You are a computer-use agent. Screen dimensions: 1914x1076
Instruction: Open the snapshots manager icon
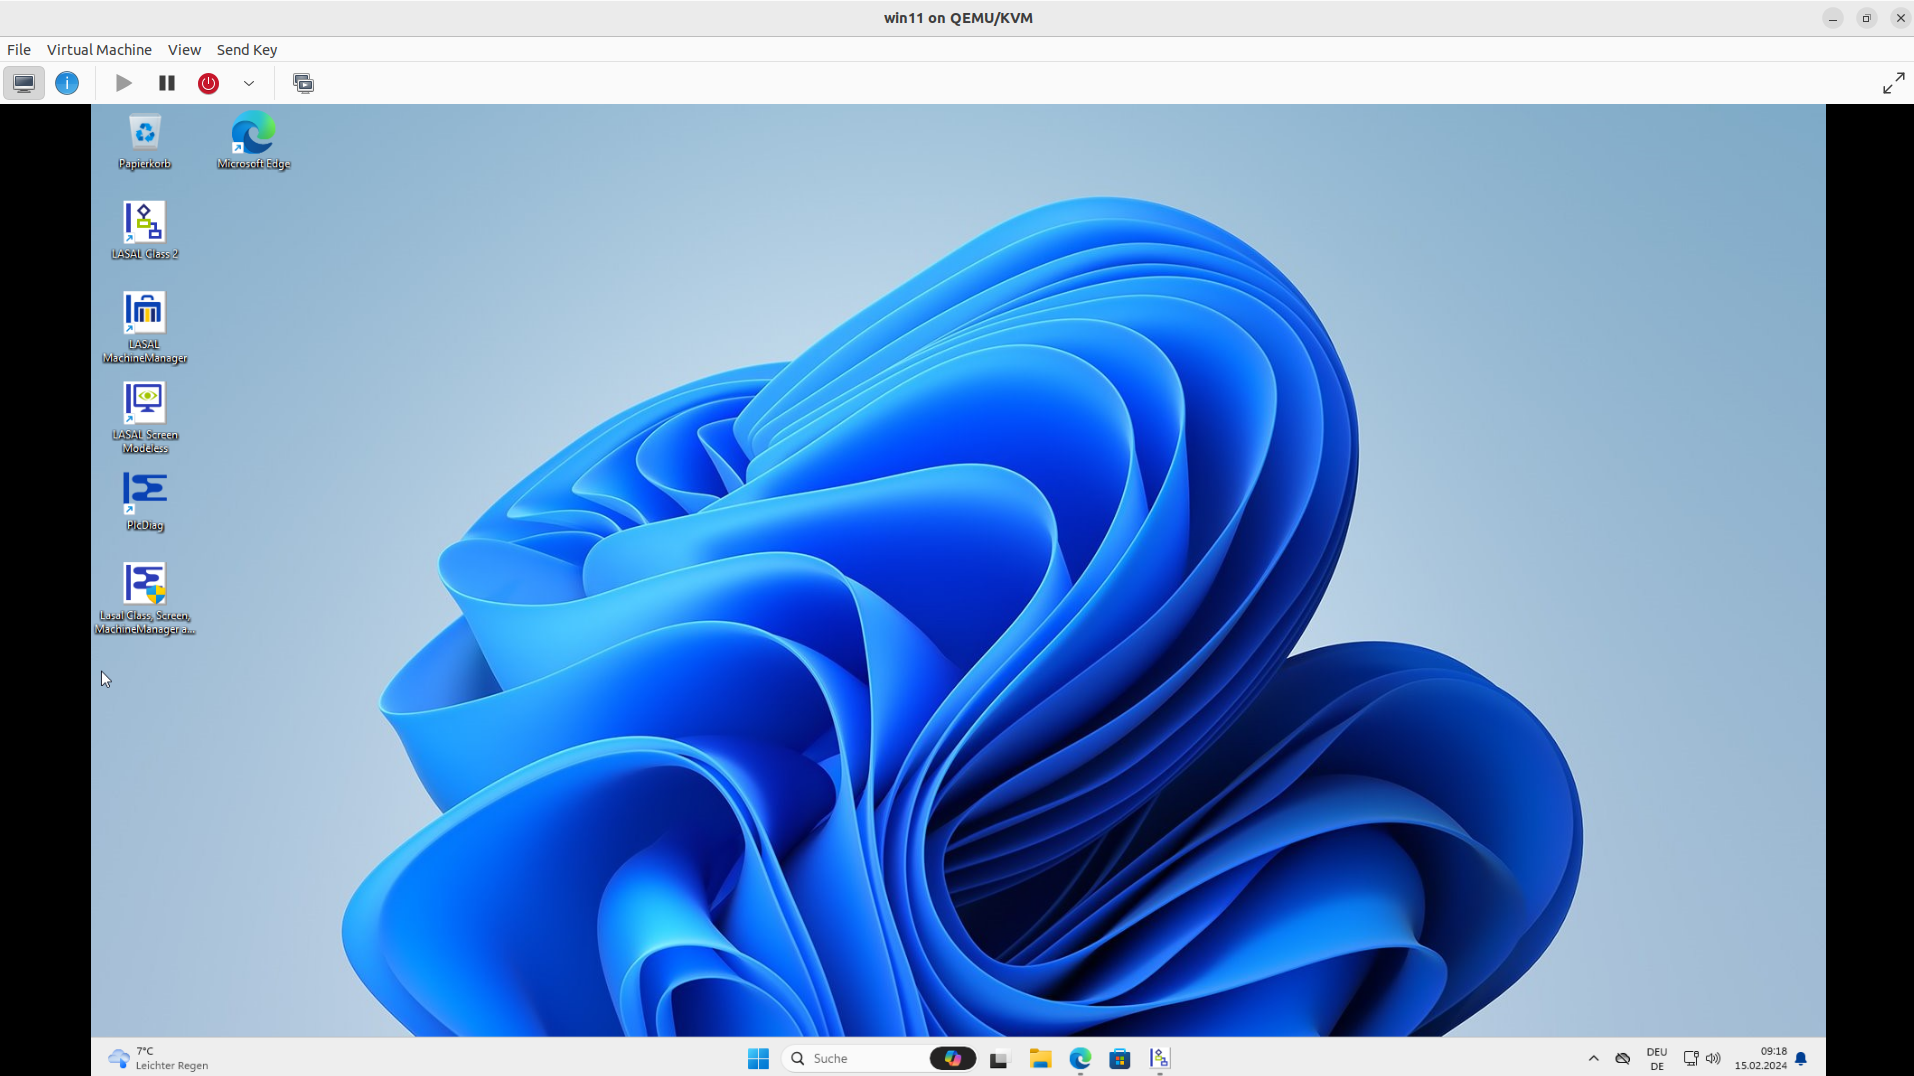(303, 83)
